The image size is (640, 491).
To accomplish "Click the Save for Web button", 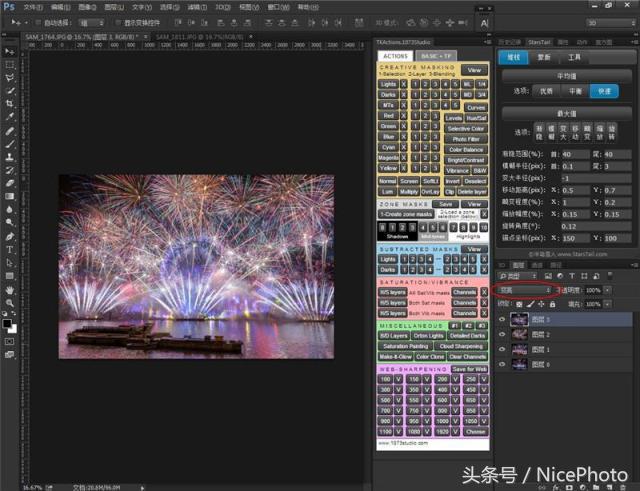I will pos(469,369).
